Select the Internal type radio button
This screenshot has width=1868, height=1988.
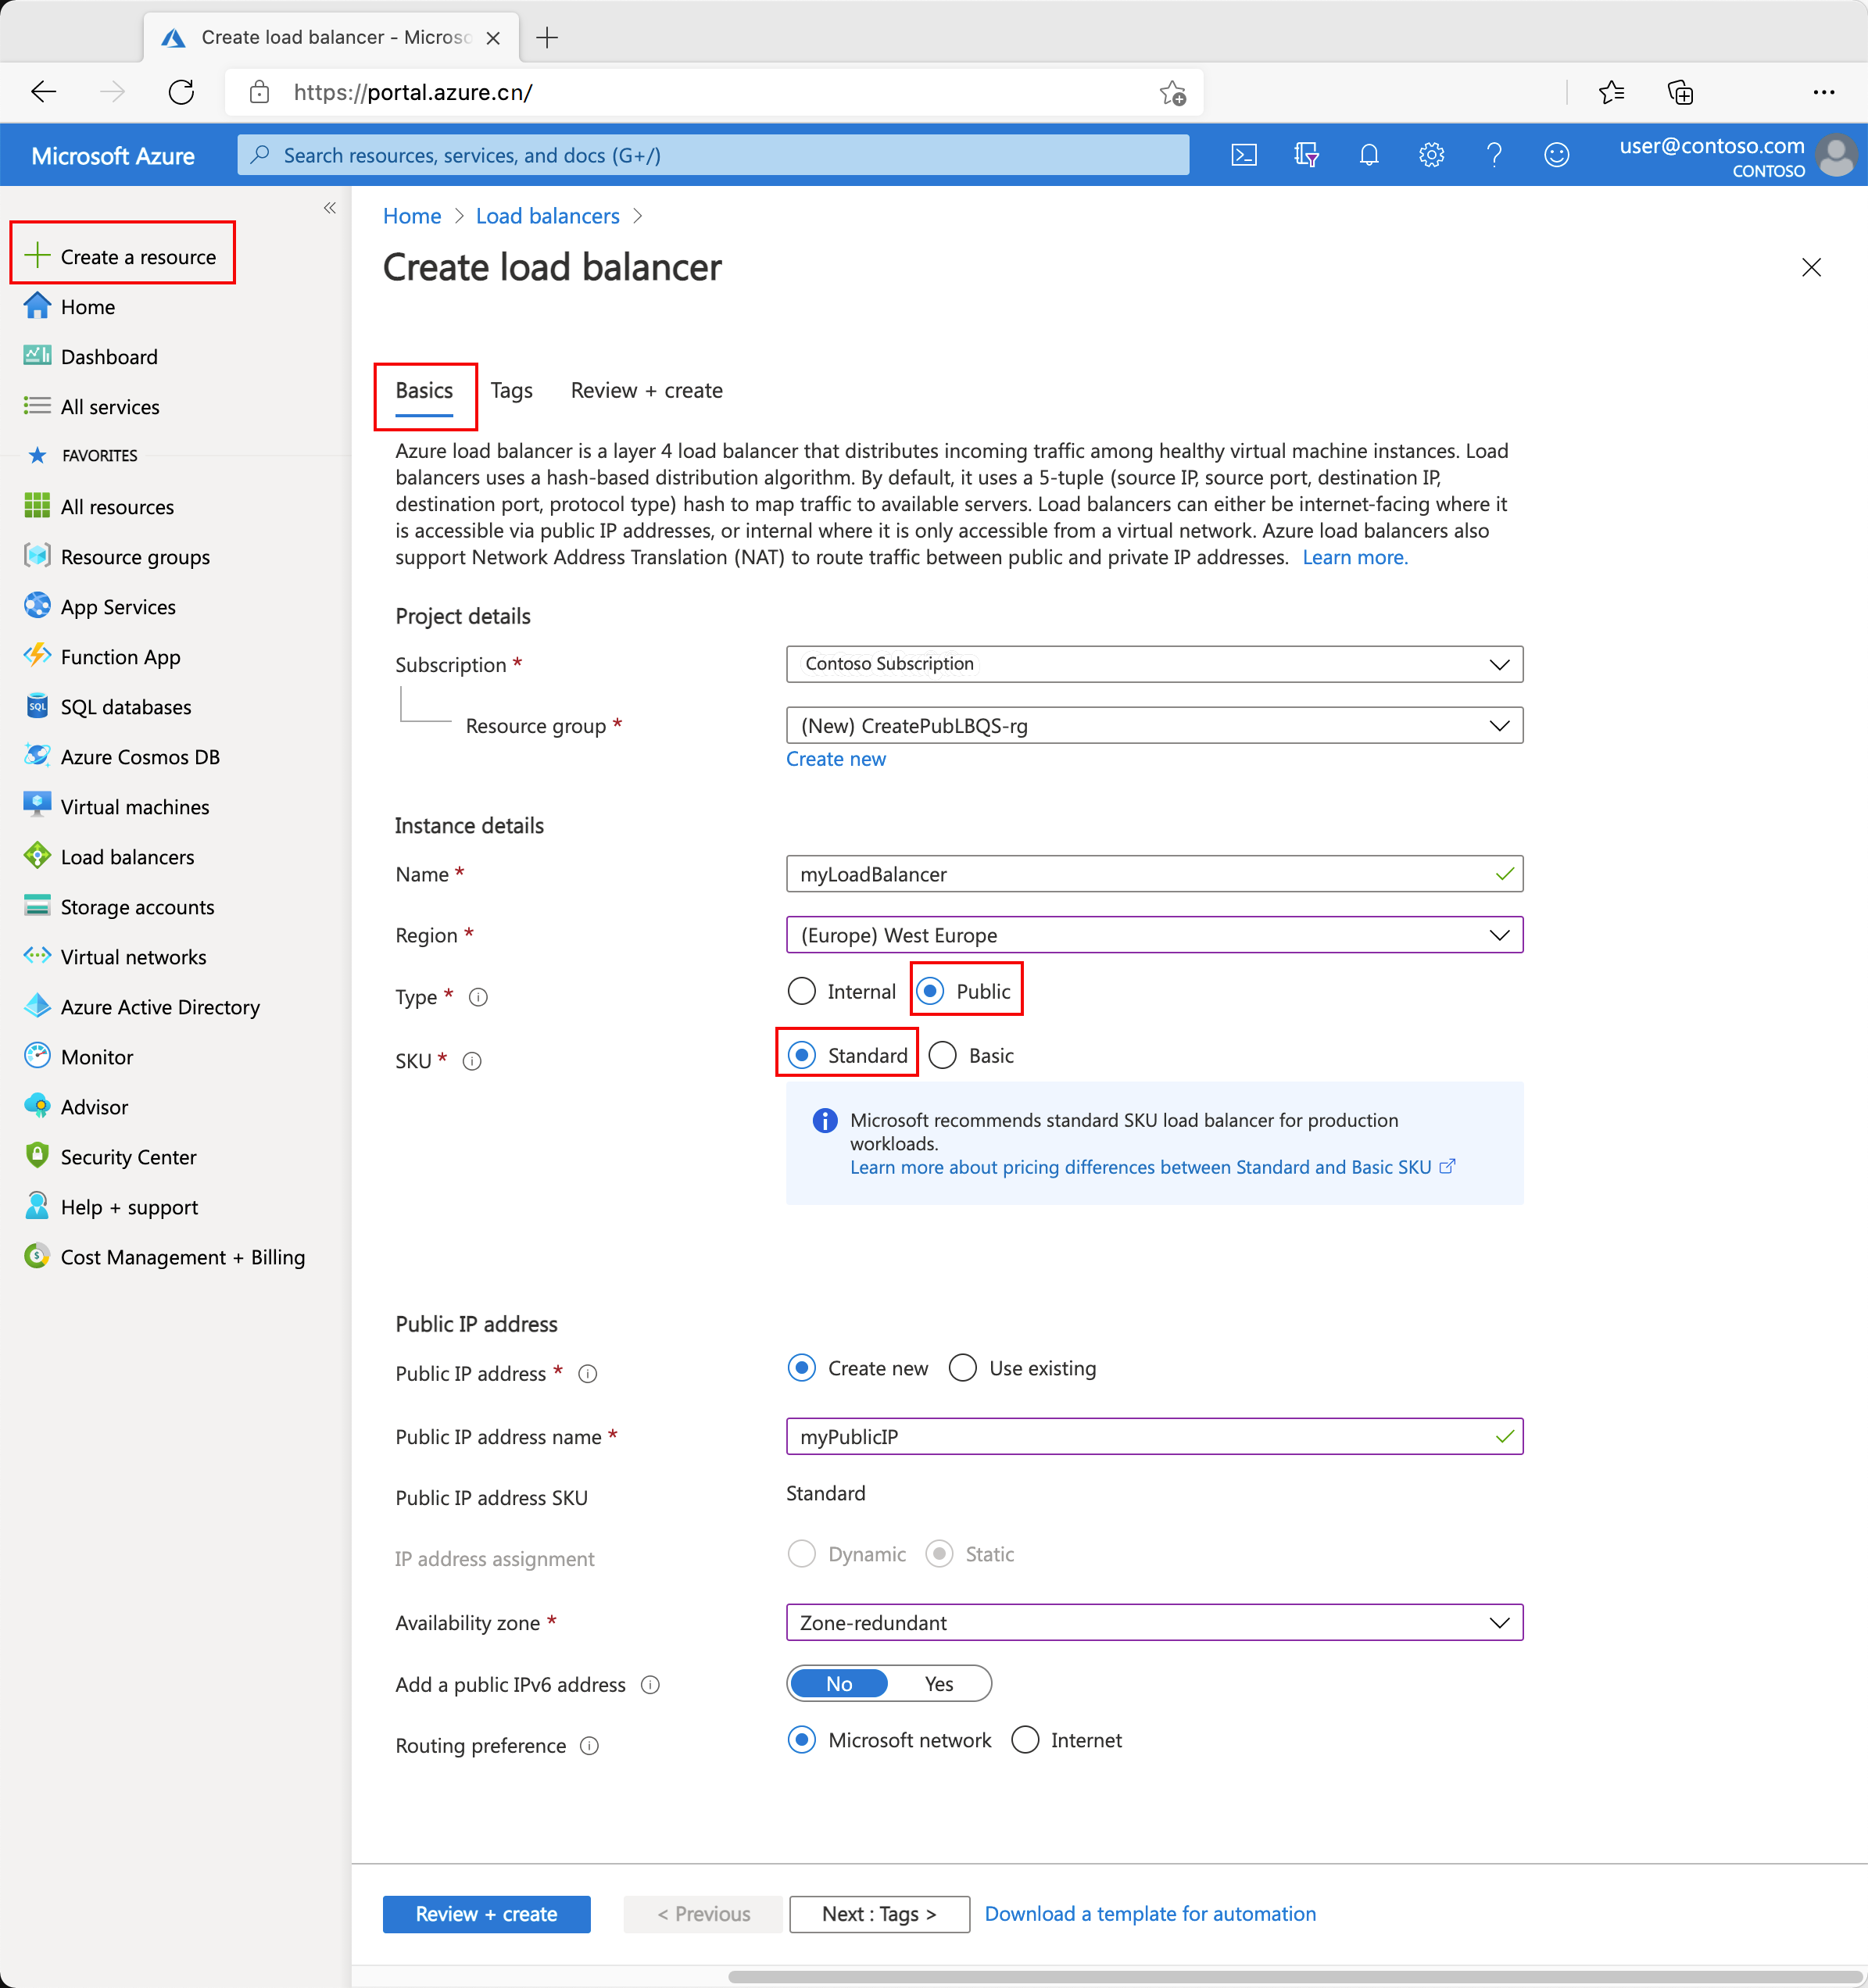click(802, 991)
